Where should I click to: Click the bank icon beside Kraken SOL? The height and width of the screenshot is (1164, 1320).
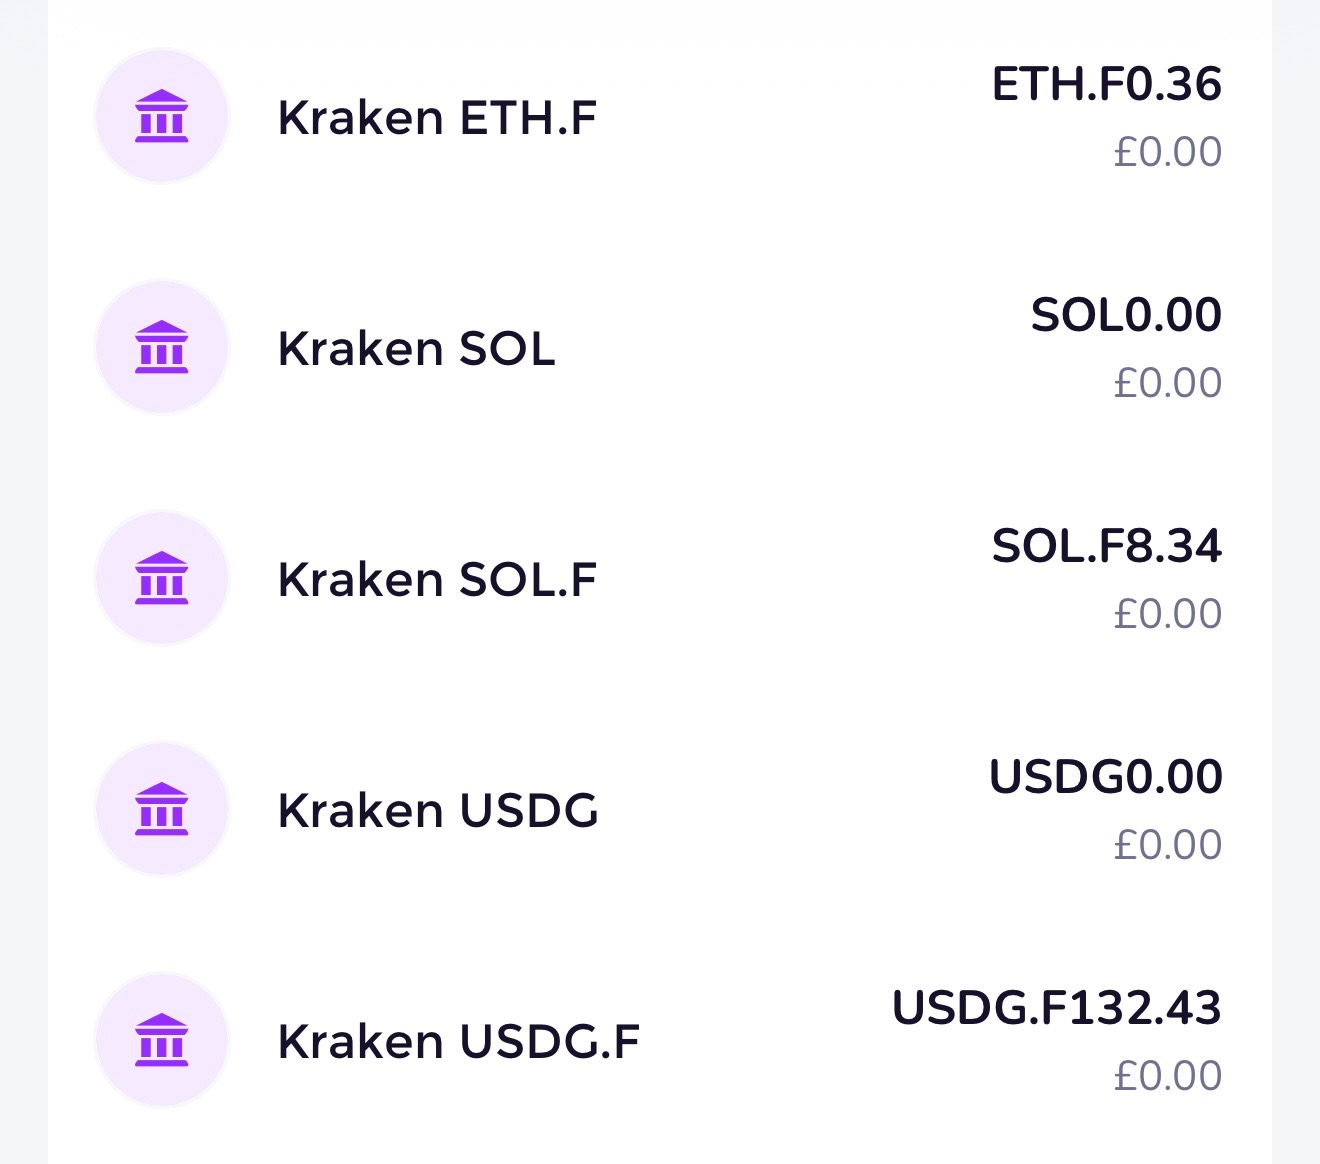pos(162,347)
